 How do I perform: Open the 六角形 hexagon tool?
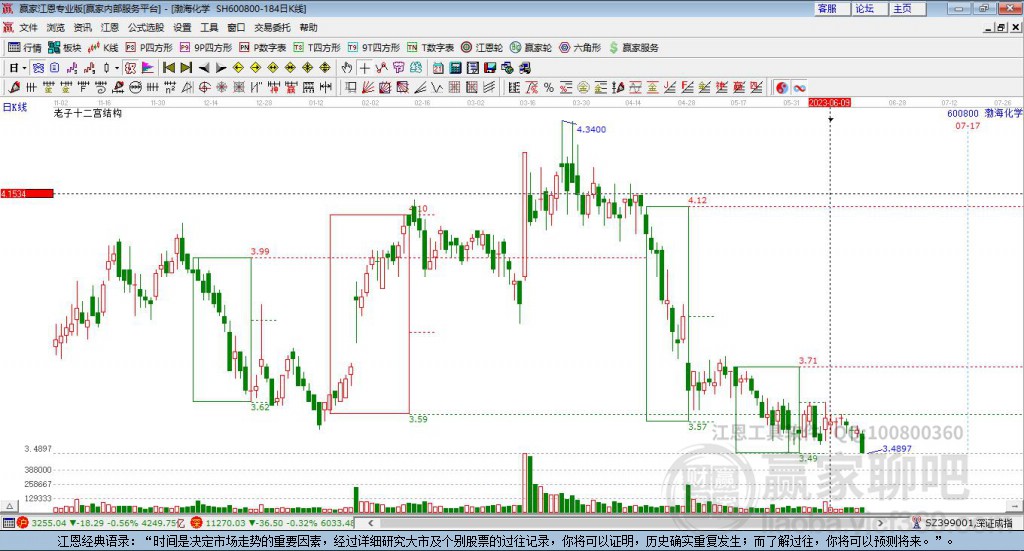pyautogui.click(x=580, y=48)
